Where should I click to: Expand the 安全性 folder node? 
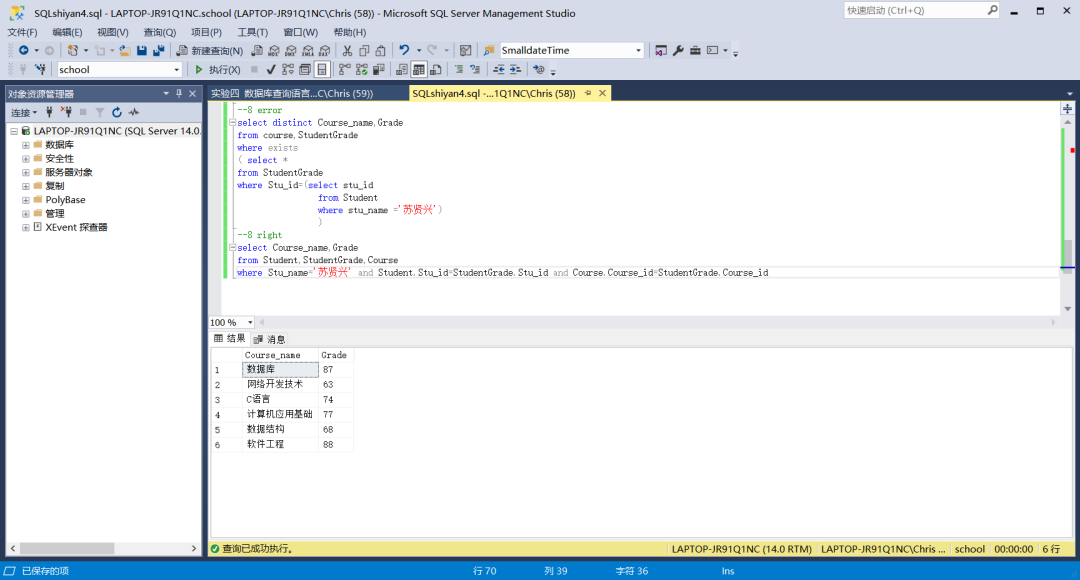[x=25, y=158]
